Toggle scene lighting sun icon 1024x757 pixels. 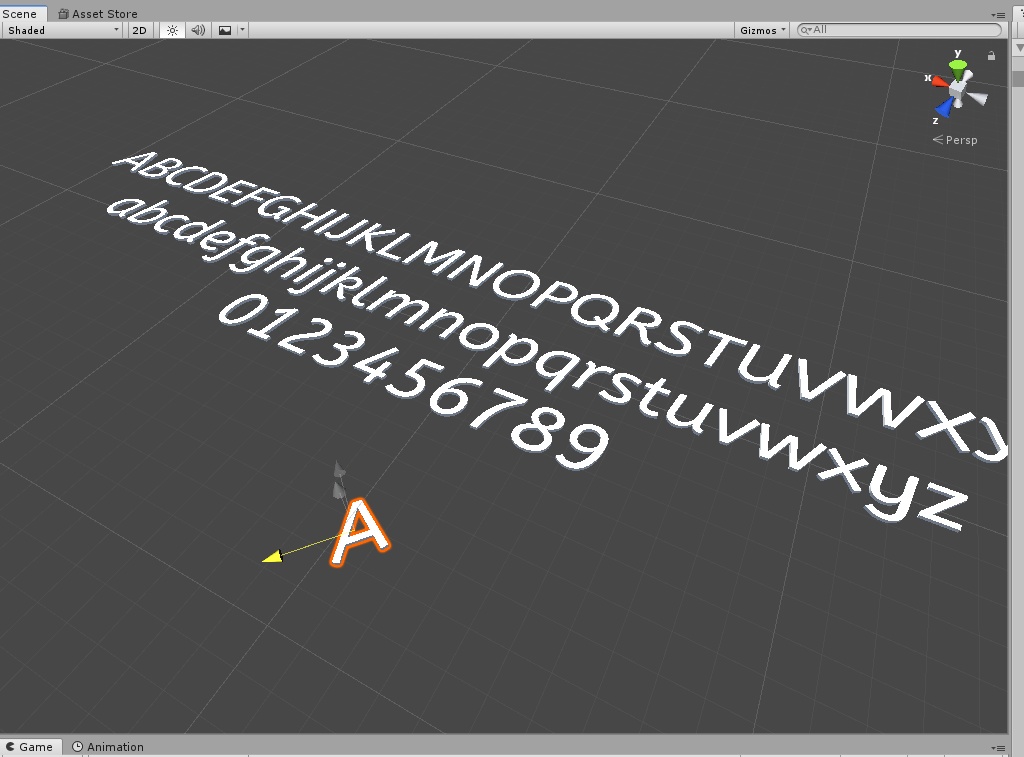pyautogui.click(x=172, y=30)
